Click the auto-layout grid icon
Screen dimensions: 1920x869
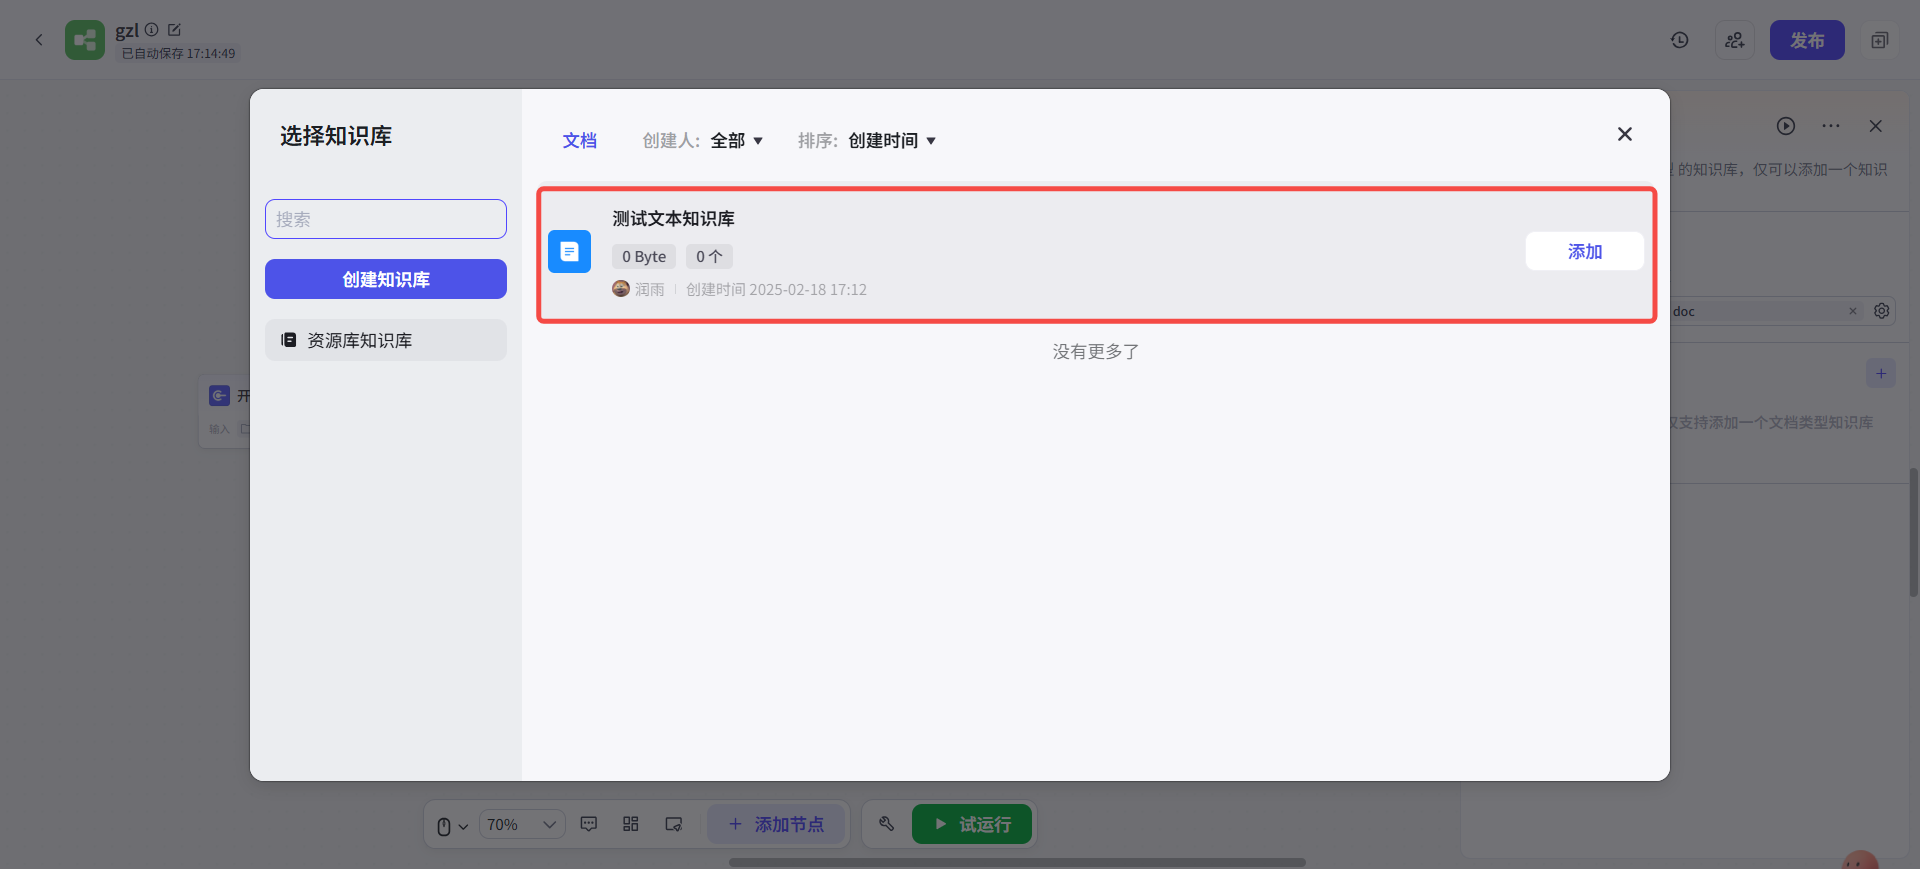[631, 824]
